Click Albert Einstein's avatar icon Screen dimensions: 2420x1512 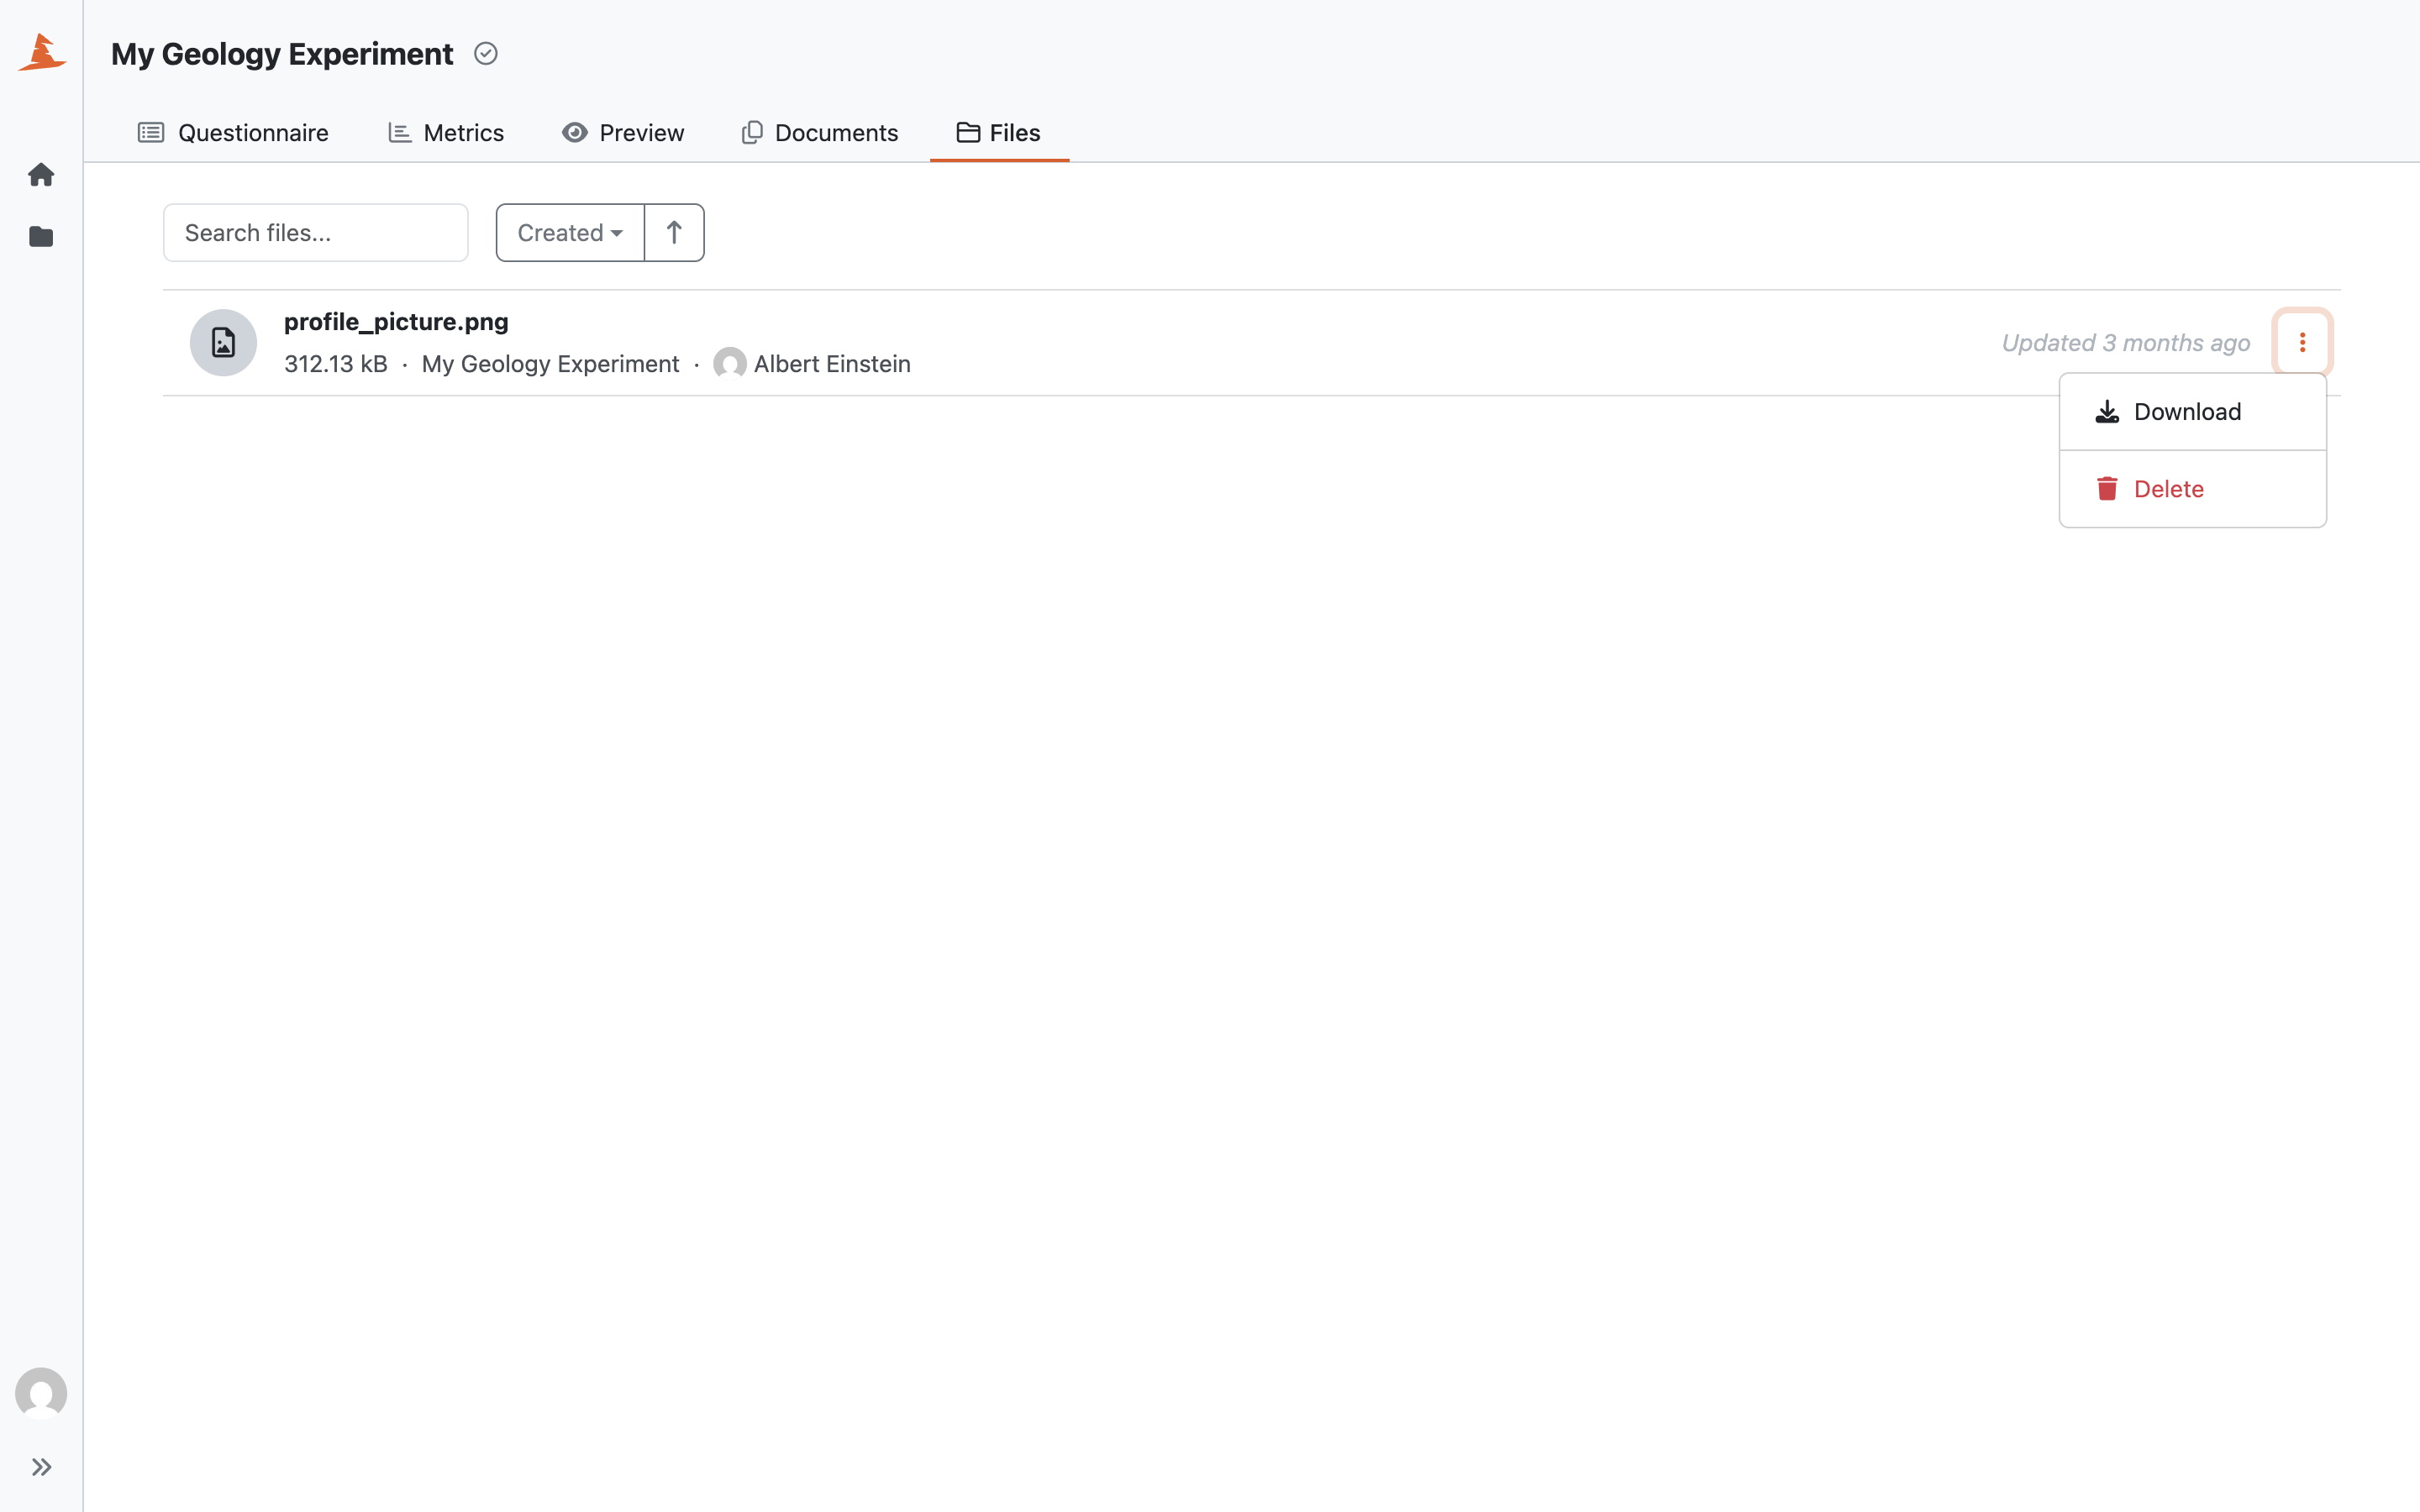pos(730,364)
